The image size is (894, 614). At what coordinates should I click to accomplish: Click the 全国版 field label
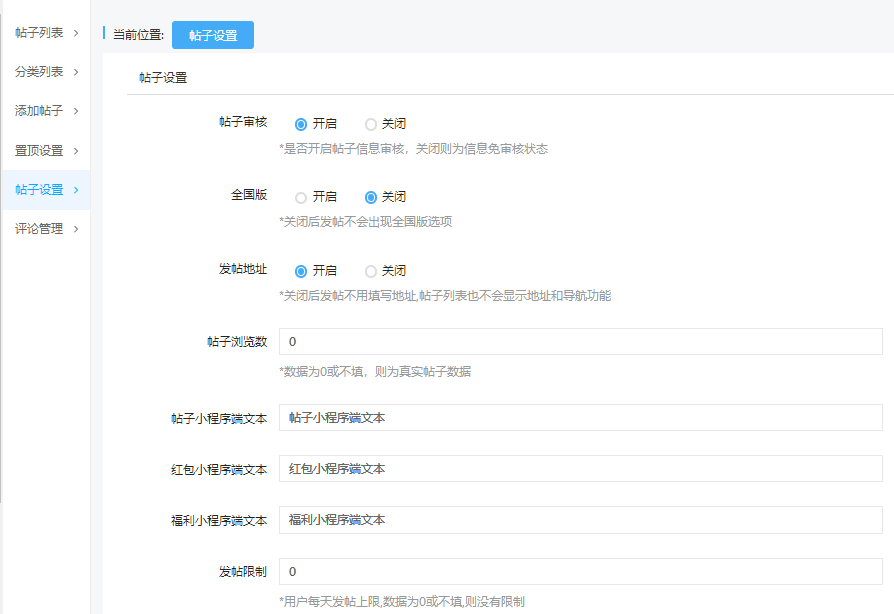click(249, 195)
